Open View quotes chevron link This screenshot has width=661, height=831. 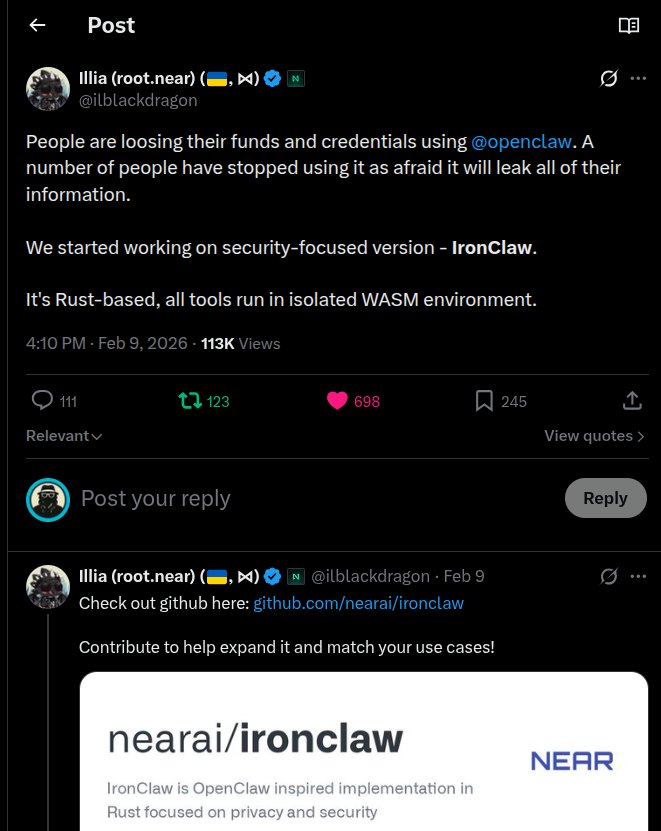pyautogui.click(x=594, y=436)
